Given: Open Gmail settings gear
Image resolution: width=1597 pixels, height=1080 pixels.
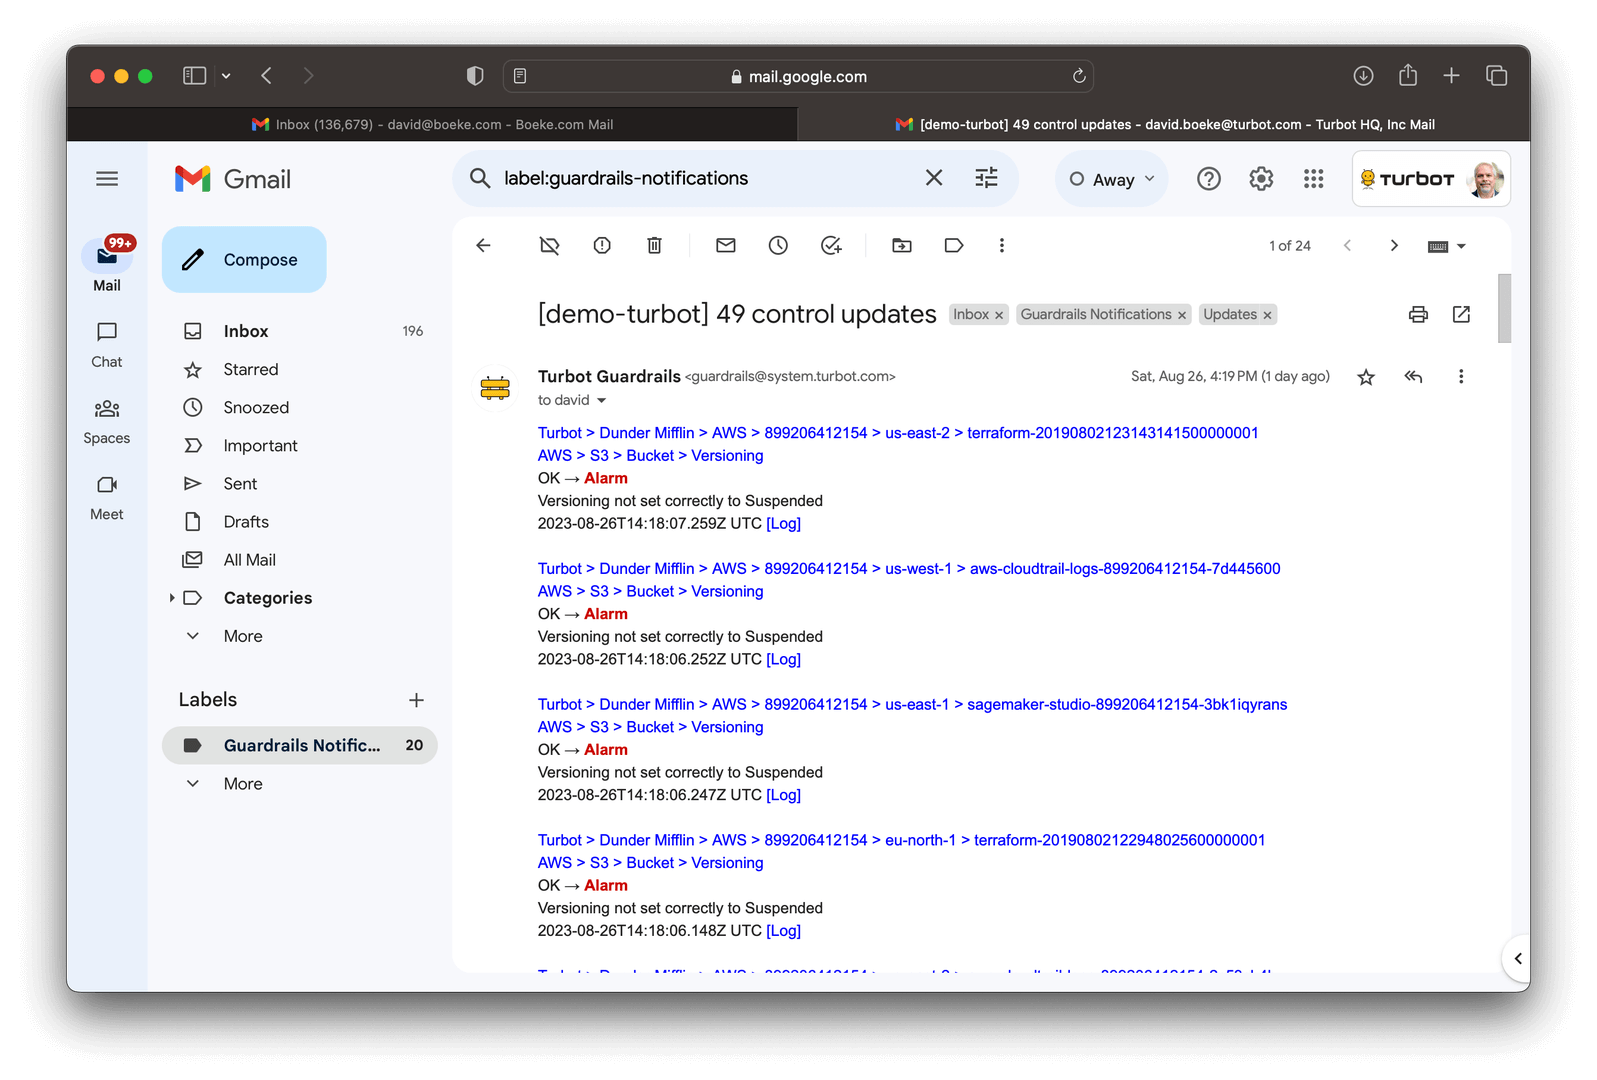Looking at the screenshot, I should (1261, 179).
